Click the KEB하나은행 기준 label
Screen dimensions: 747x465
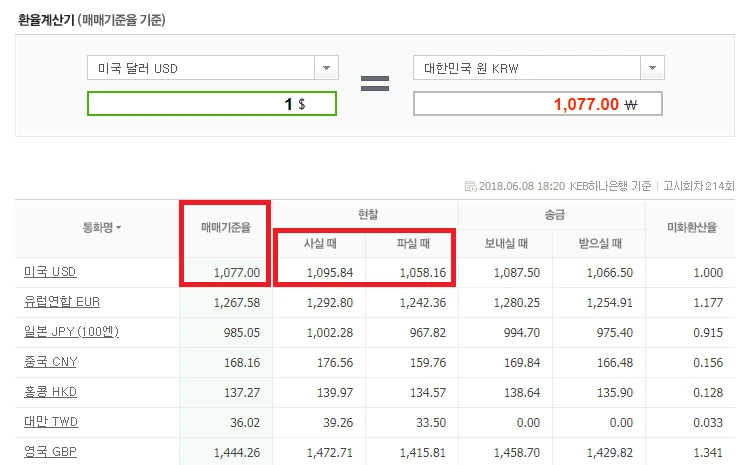(x=610, y=186)
